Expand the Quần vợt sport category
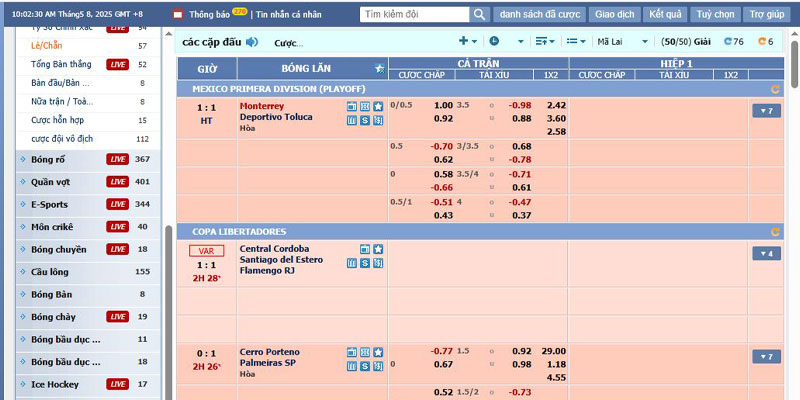 tap(88, 182)
